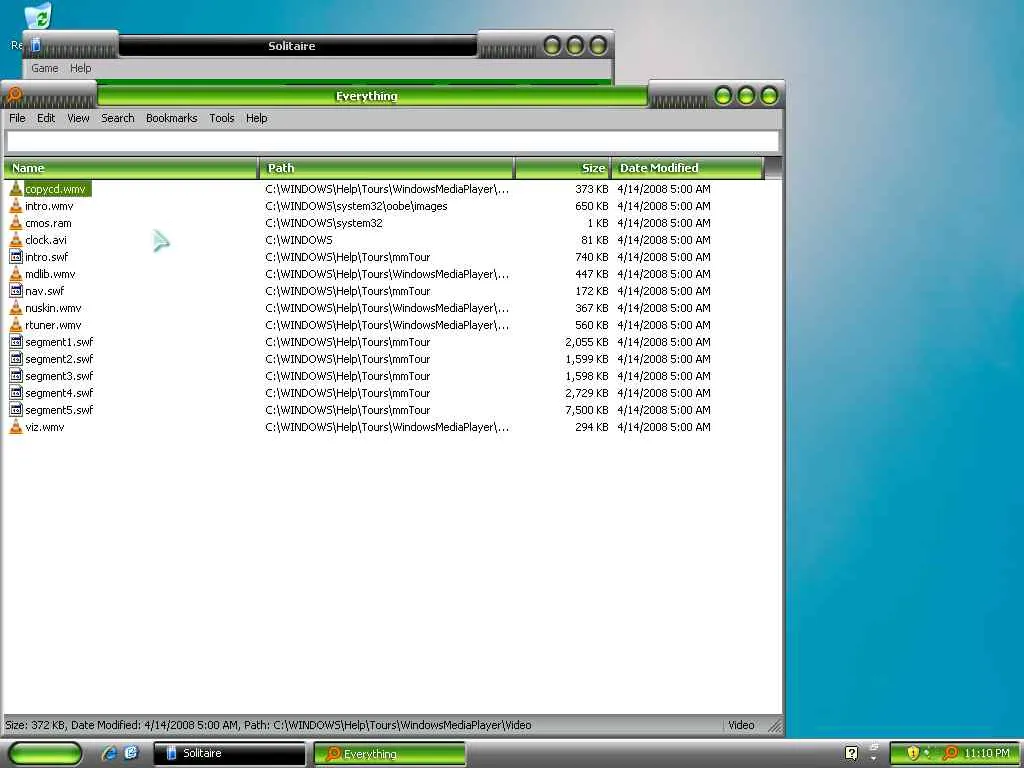
Task: Sort results by Size column header
Action: point(563,168)
